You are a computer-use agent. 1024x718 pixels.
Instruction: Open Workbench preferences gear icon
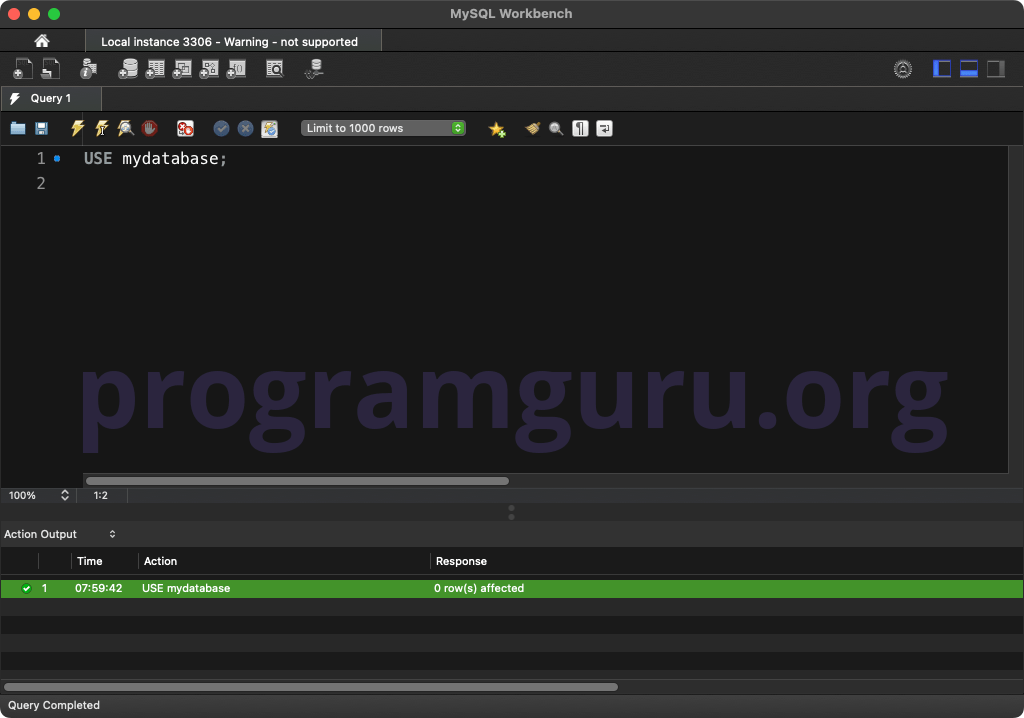tap(903, 69)
